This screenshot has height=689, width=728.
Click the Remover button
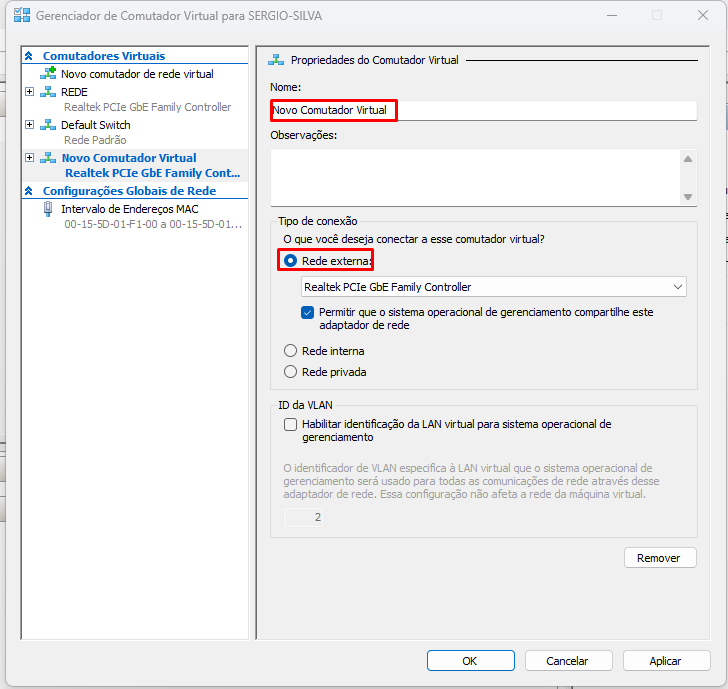click(659, 558)
